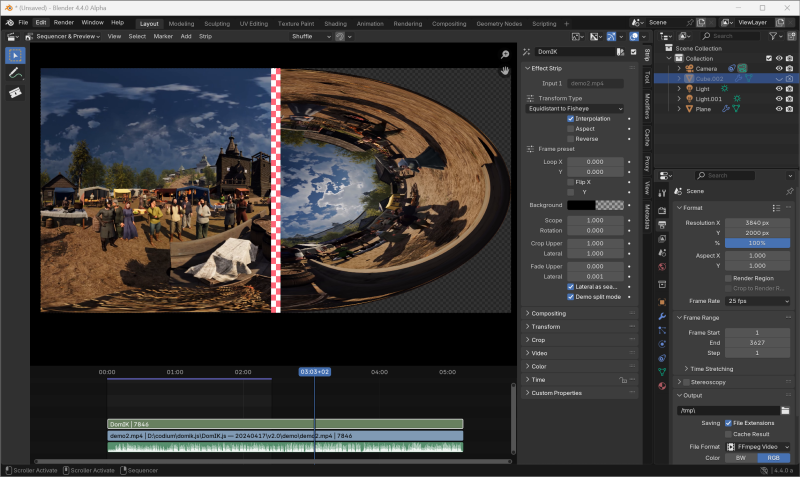
Task: Select the RGB color mode button
Action: [773, 458]
